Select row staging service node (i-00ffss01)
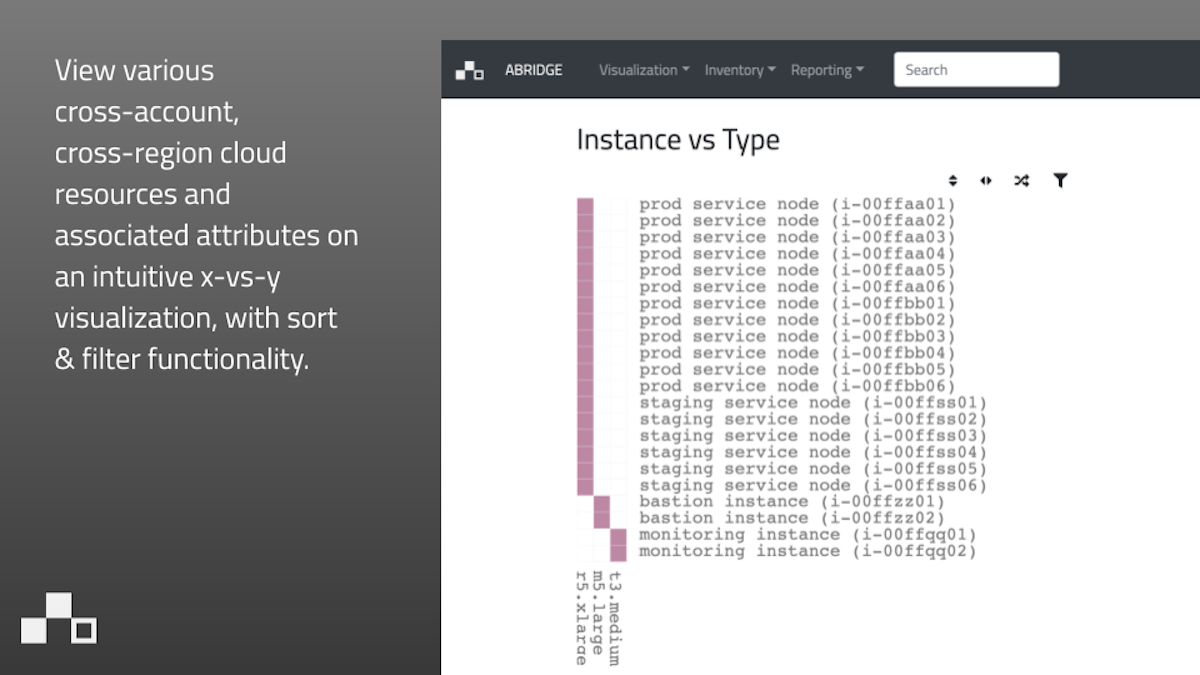 coord(813,403)
